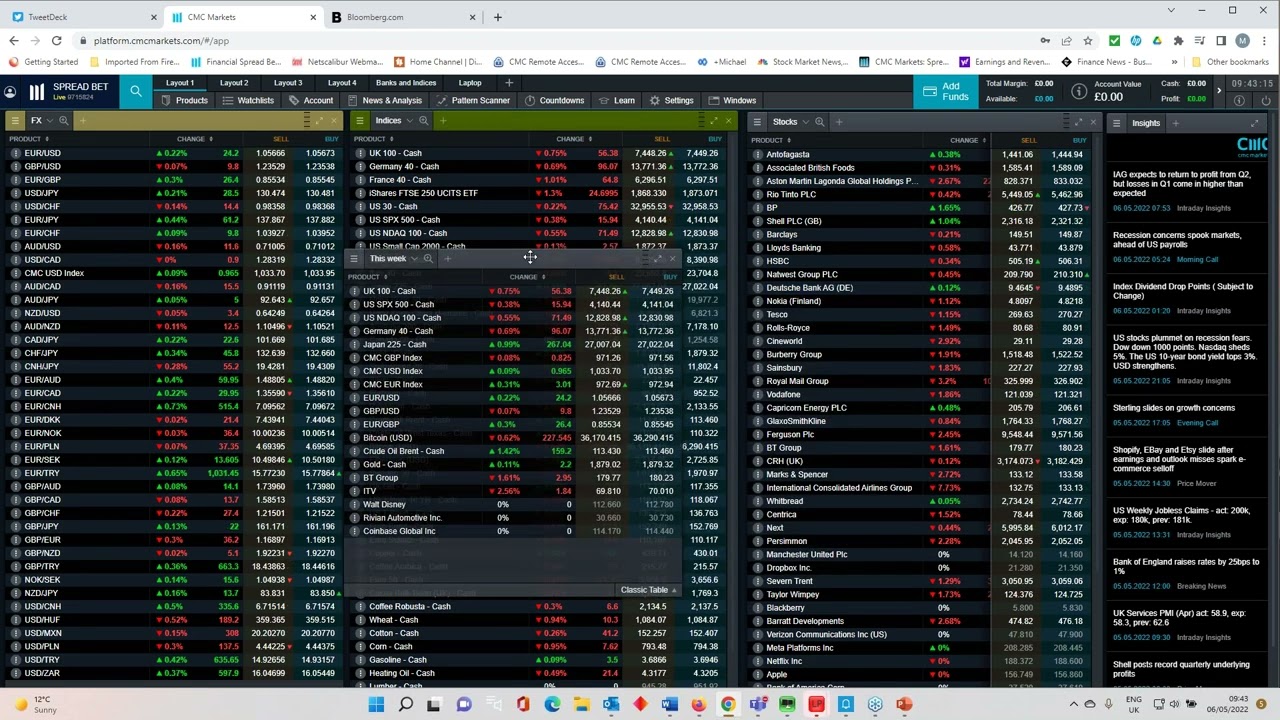
Task: Reload the browser page
Action: point(57,41)
